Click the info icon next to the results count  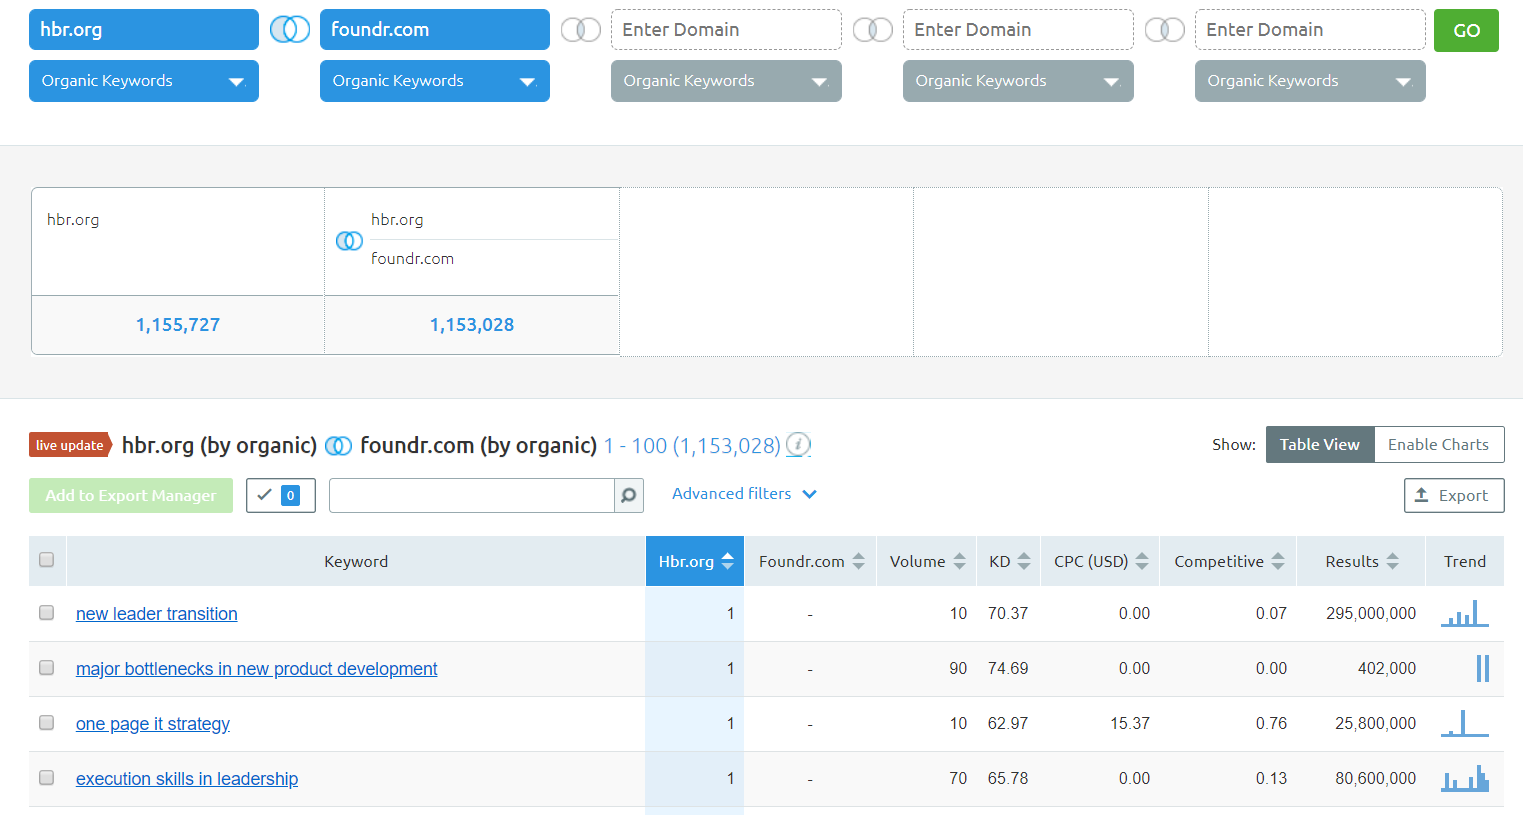coord(798,445)
